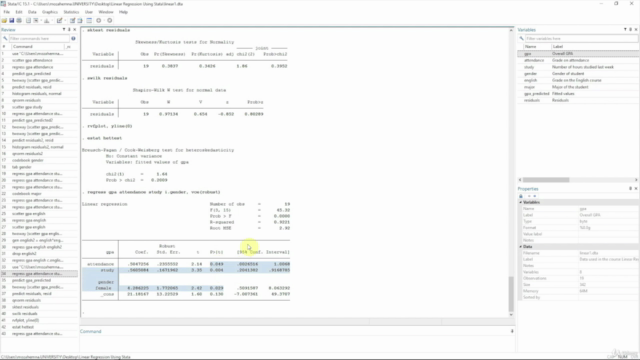The width and height of the screenshot is (640, 360).
Task: Click the Open file toolbar icon
Action: 4,20
